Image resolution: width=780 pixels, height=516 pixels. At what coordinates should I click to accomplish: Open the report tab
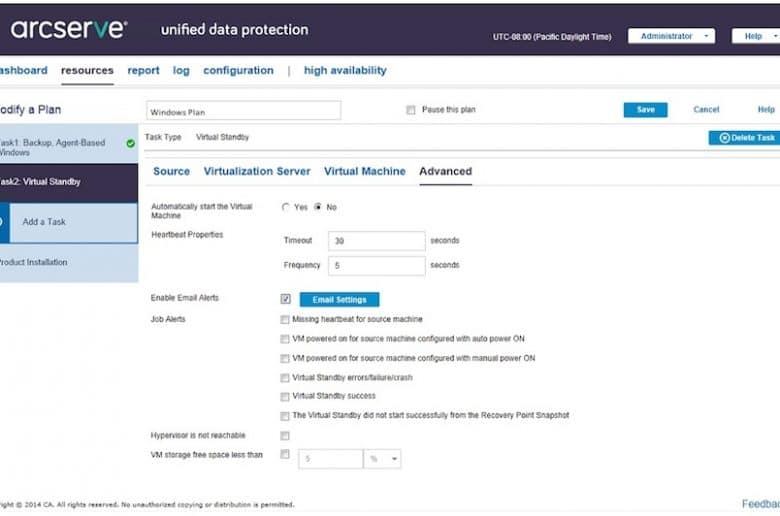(x=143, y=71)
